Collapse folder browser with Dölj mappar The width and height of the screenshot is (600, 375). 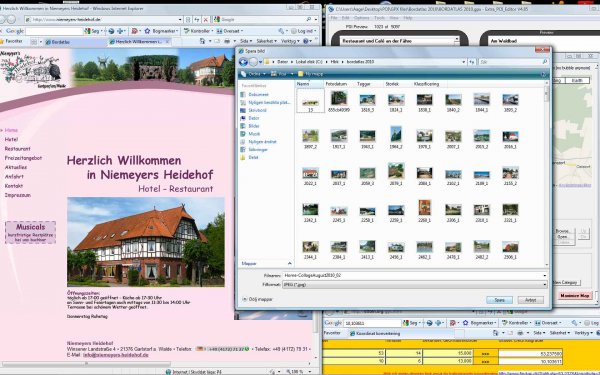pos(258,299)
